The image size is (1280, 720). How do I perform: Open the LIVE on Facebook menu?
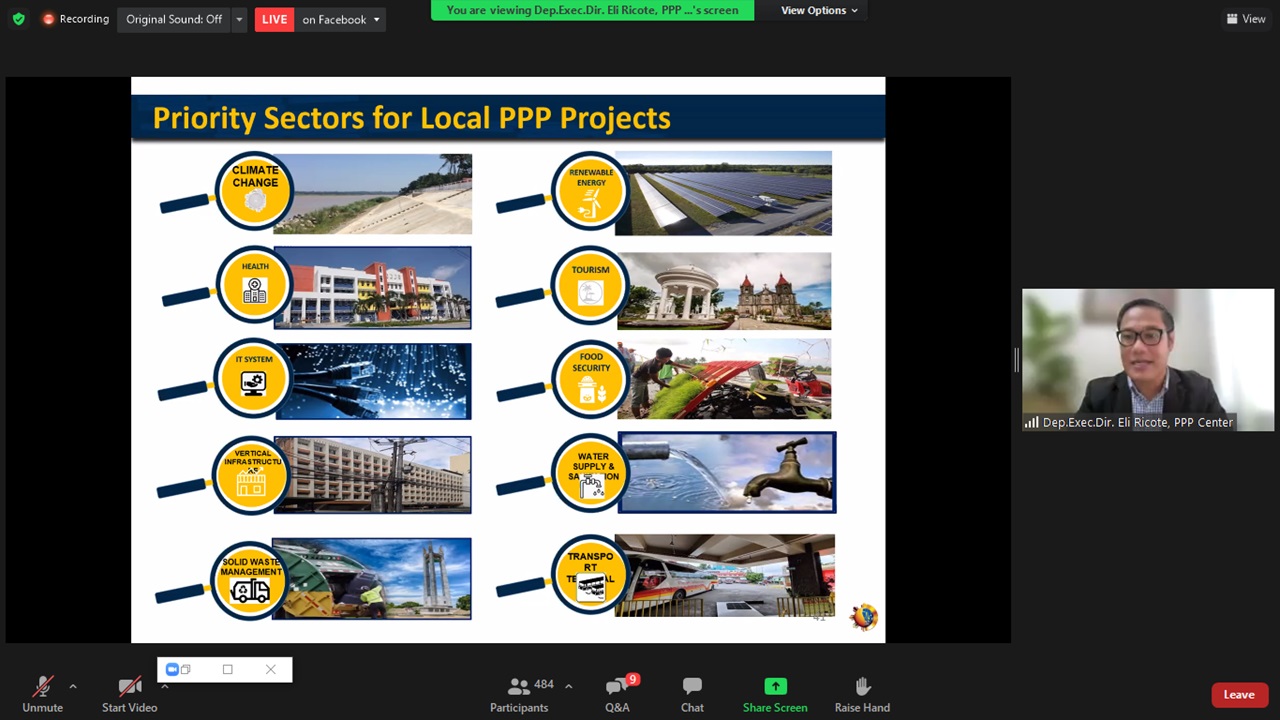340,19
